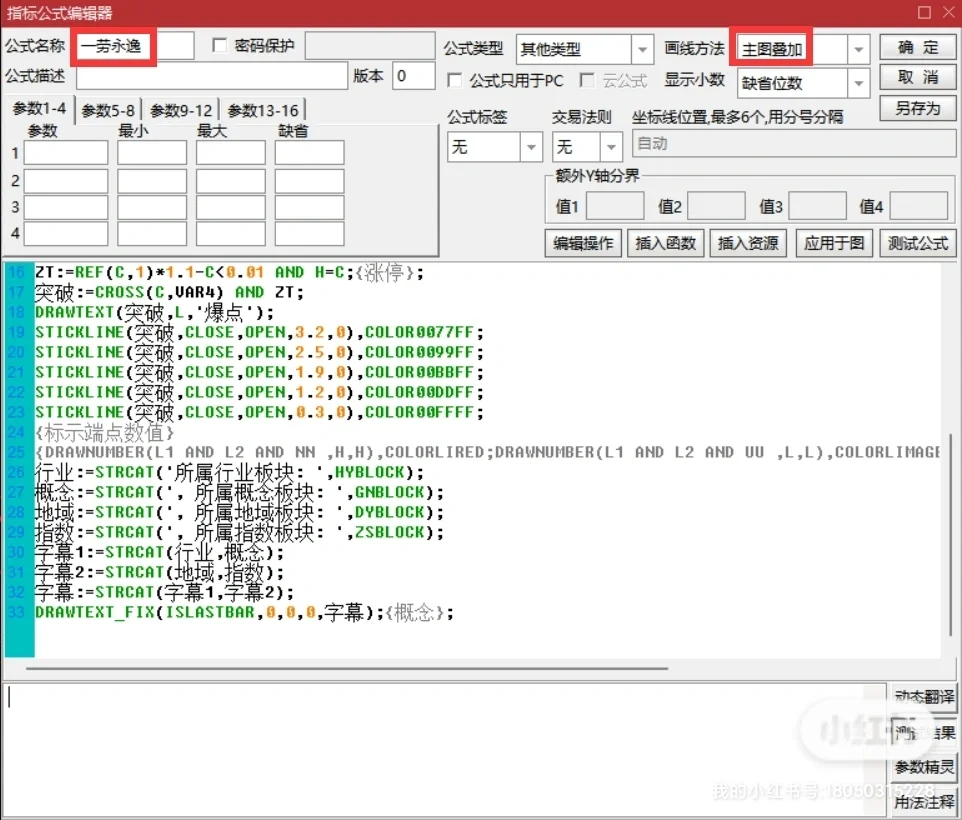This screenshot has height=820, width=962.
Task: Click the 动态翻译 button
Action: click(924, 697)
